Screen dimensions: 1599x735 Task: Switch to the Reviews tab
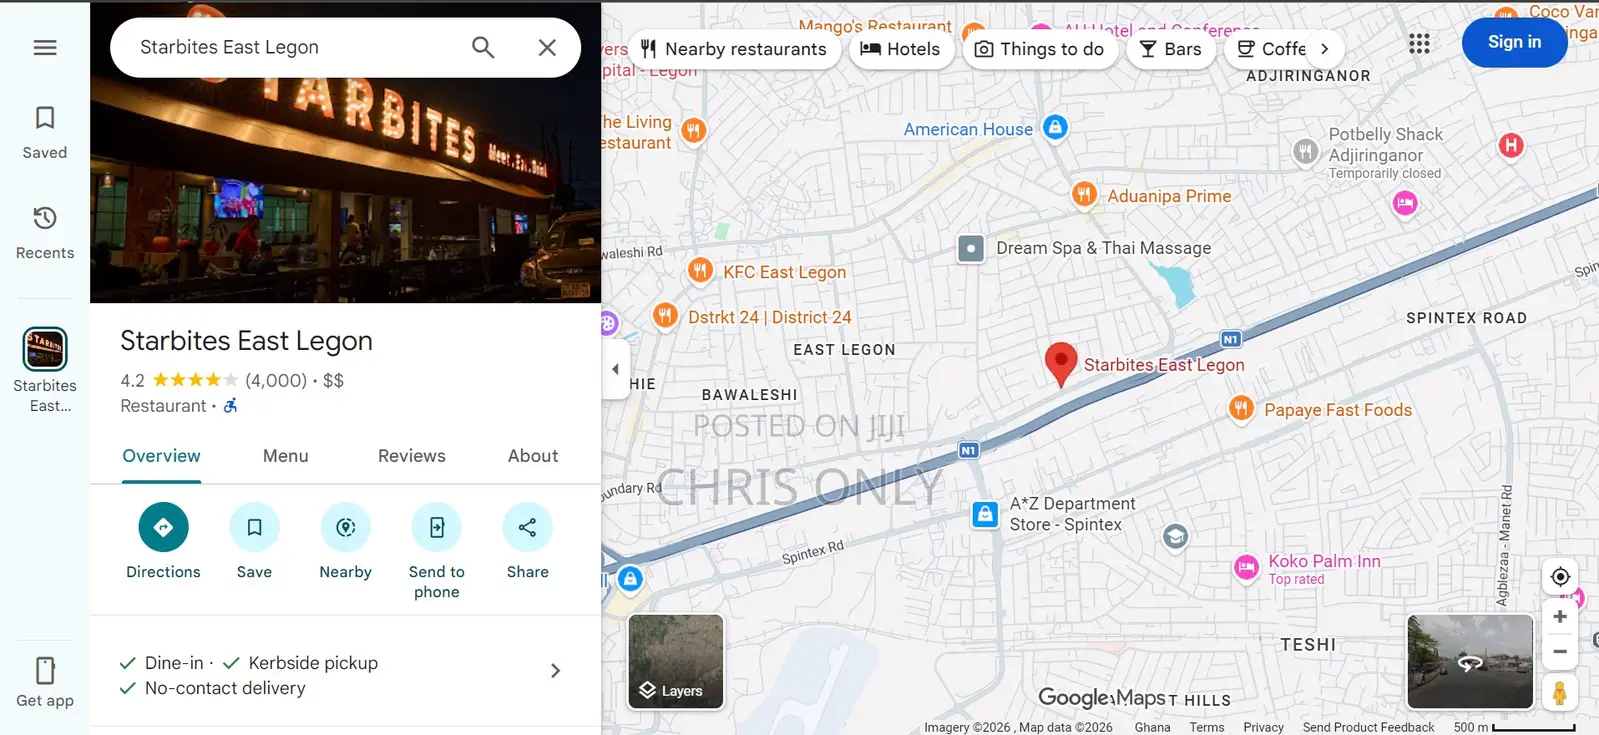(412, 456)
